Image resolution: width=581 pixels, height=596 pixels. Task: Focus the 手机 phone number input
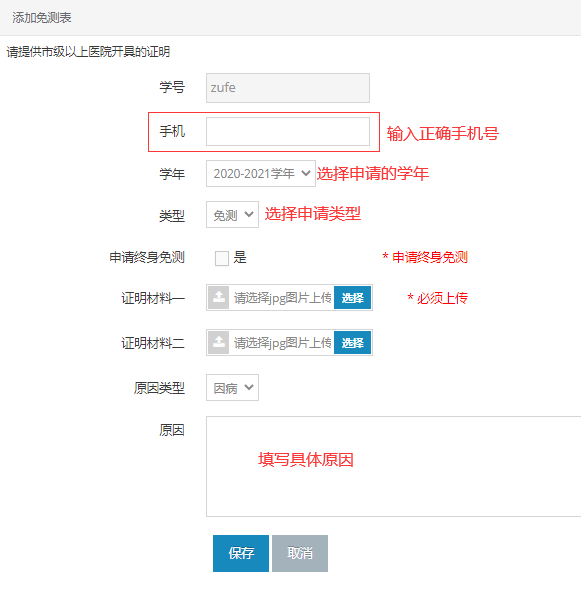[x=288, y=132]
